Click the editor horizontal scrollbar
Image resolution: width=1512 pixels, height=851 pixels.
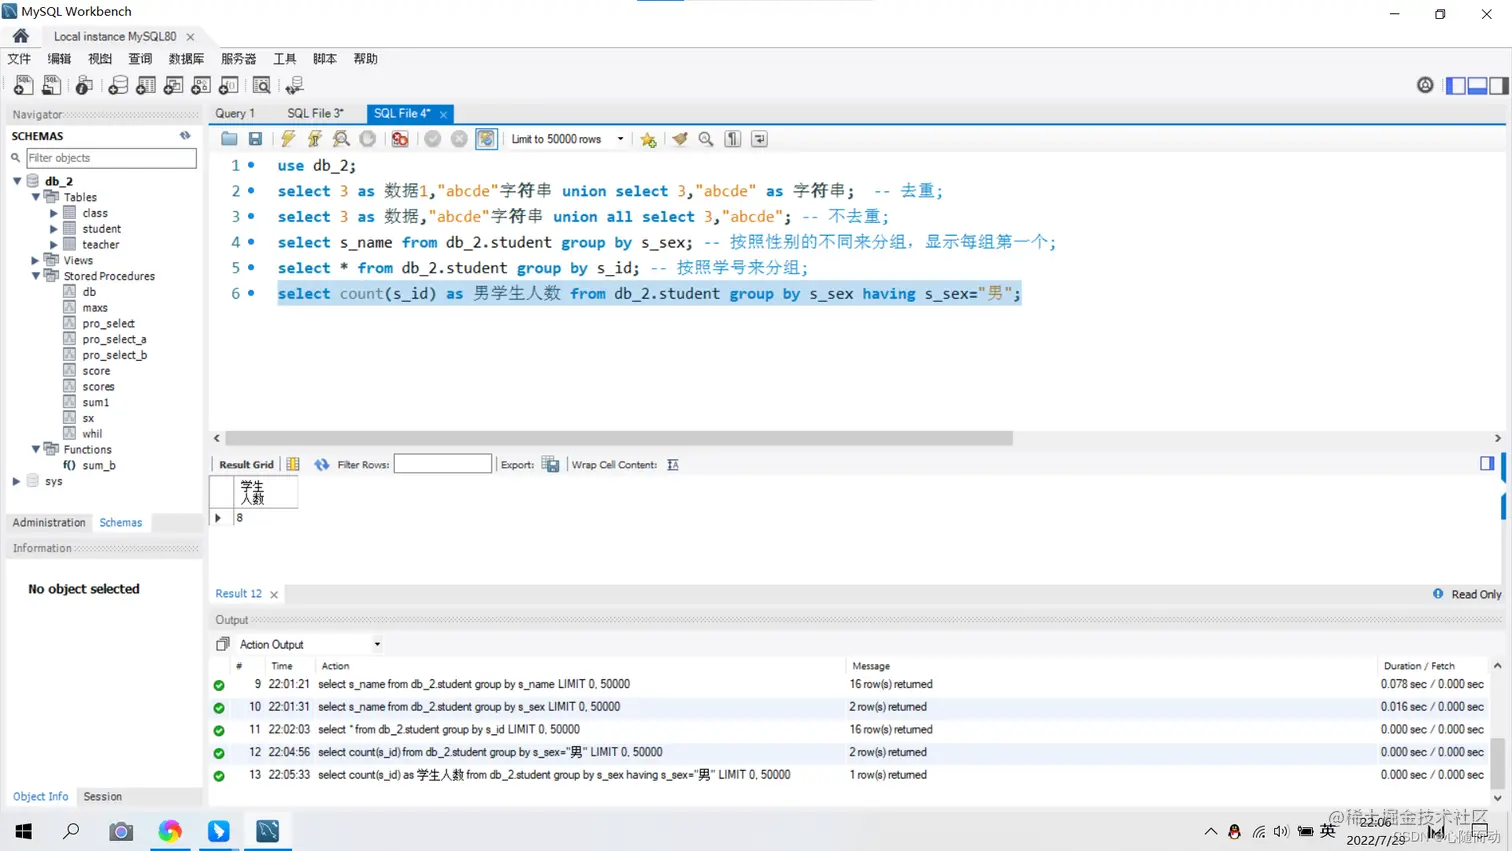[x=619, y=438]
